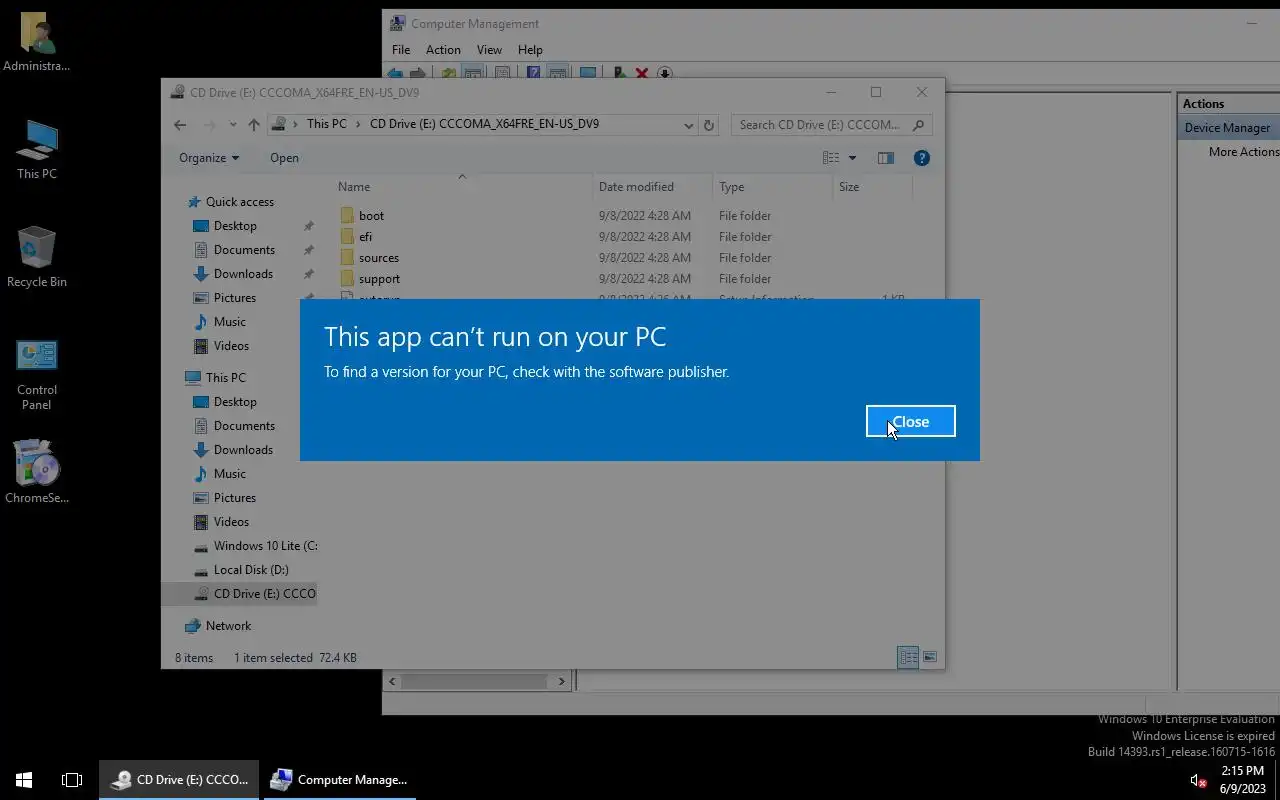Click Open in Explorer command bar
Image resolution: width=1280 pixels, height=800 pixels.
point(284,157)
